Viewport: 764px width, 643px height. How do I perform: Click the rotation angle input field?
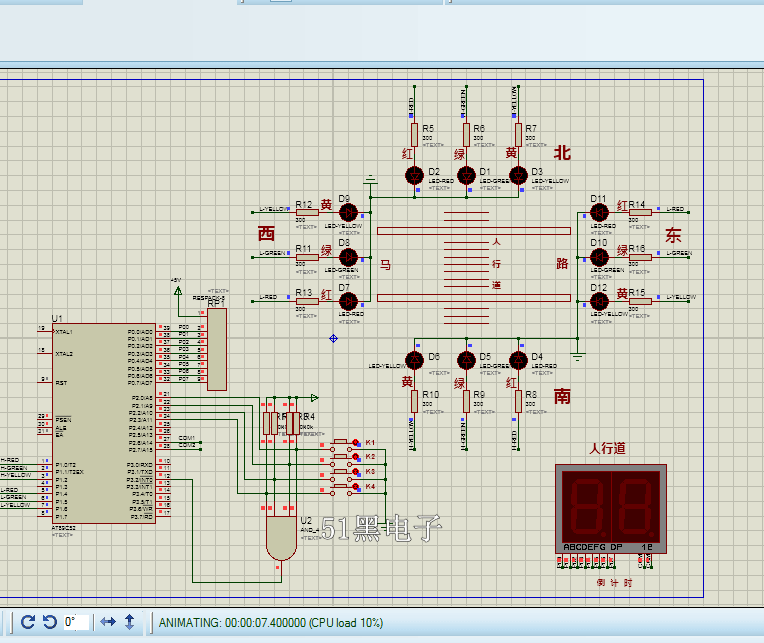(76, 622)
